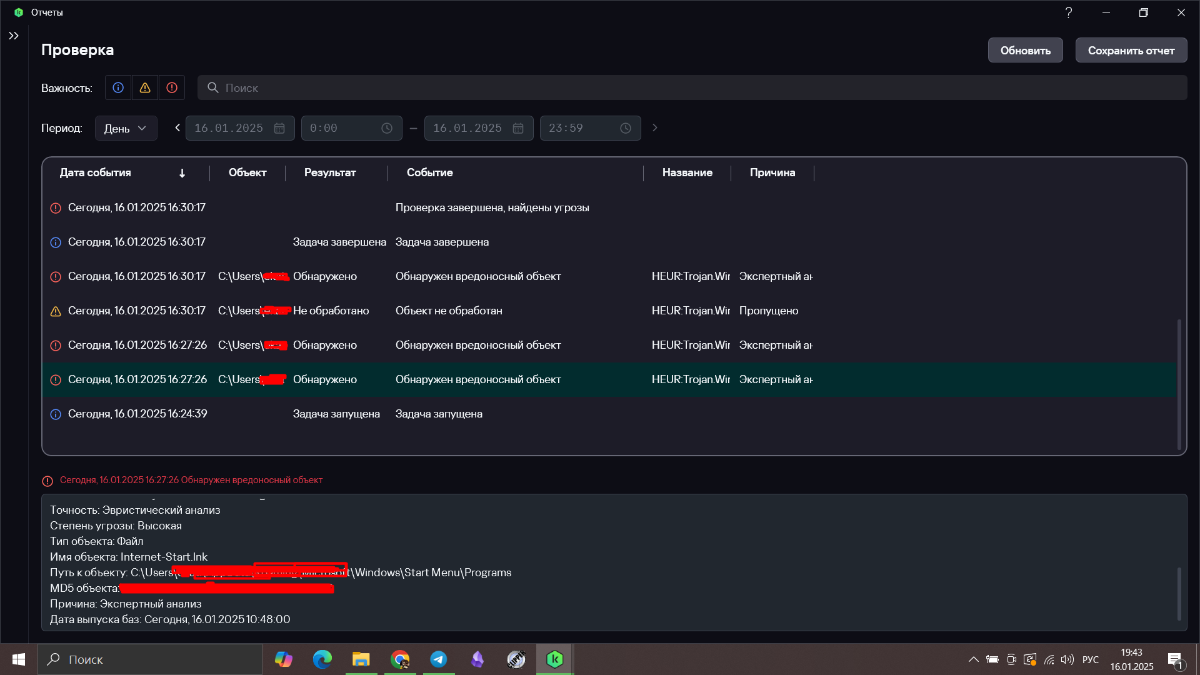Screen dimensions: 1200x675
Task: Go to the previous period with left chevron
Action: click(177, 128)
